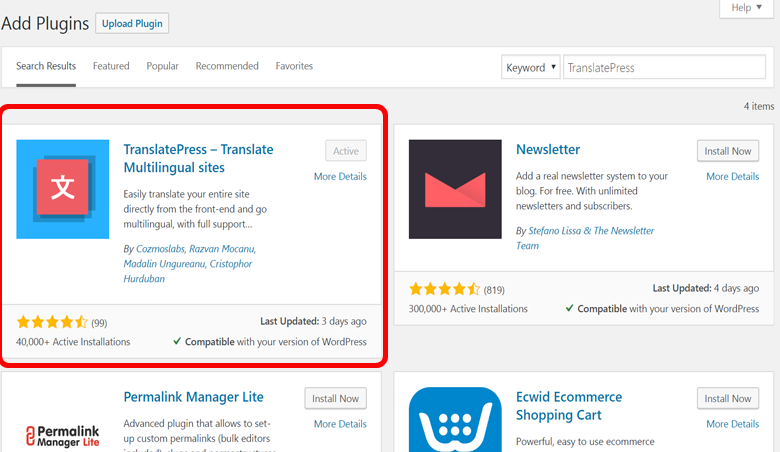Switch to the Search Results tab
This screenshot has height=452, width=780.
click(x=46, y=66)
